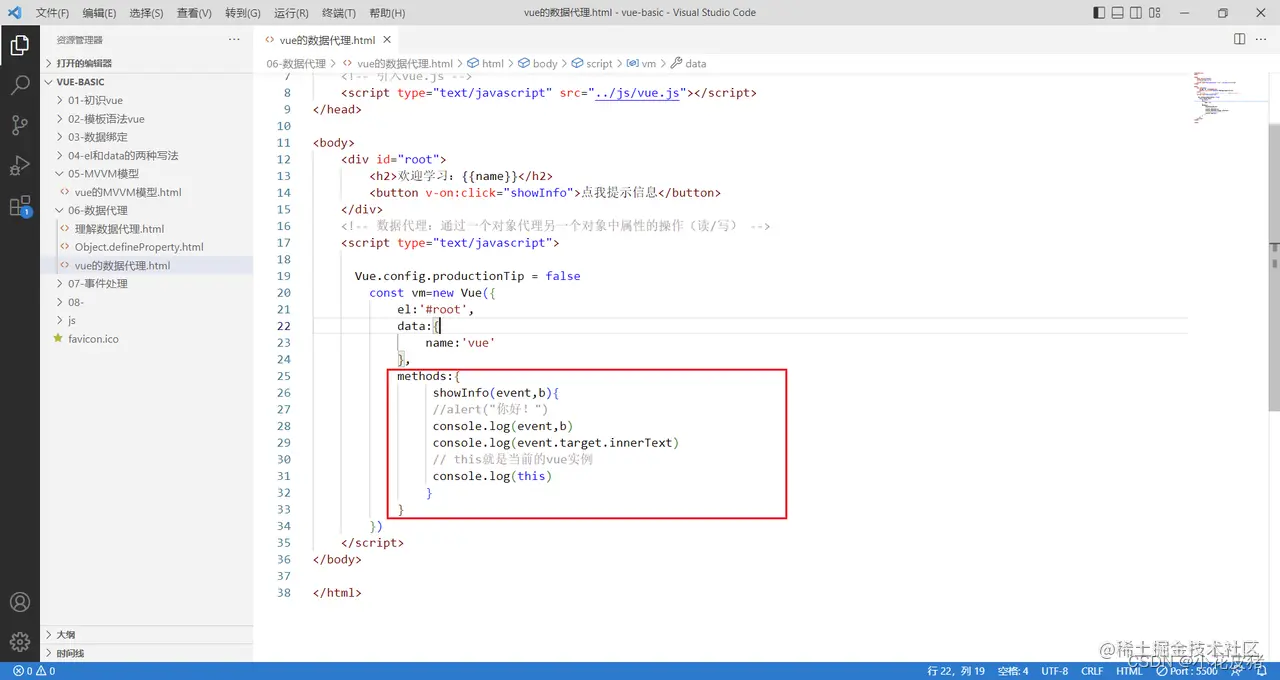Open the 选择(S) menu
This screenshot has width=1280, height=680.
146,13
